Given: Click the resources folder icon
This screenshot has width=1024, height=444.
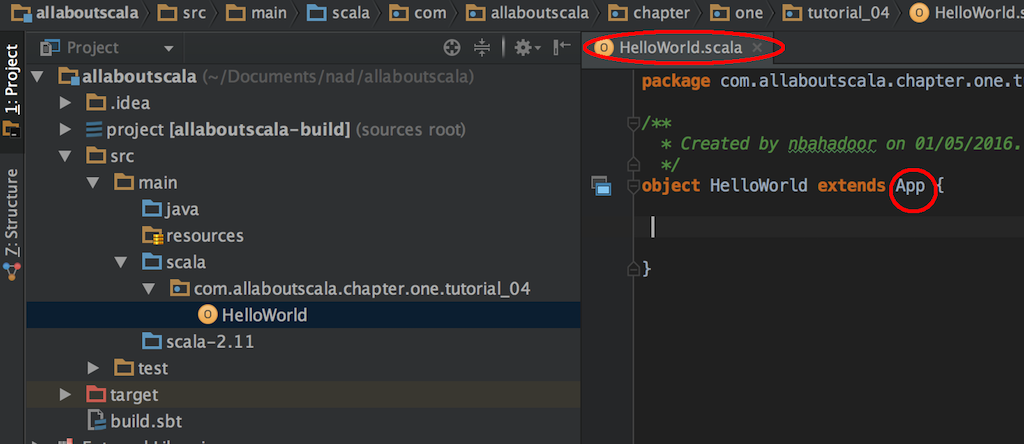Looking at the screenshot, I should click(x=152, y=236).
